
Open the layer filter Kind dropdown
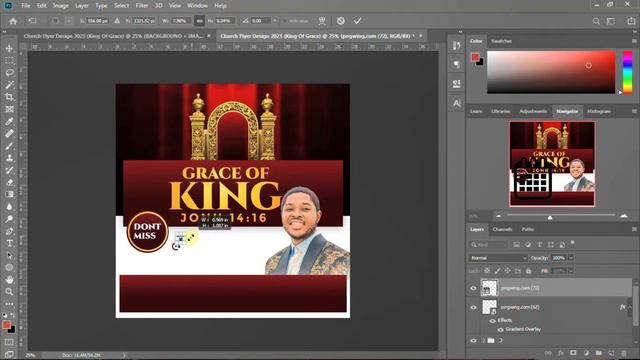488,245
